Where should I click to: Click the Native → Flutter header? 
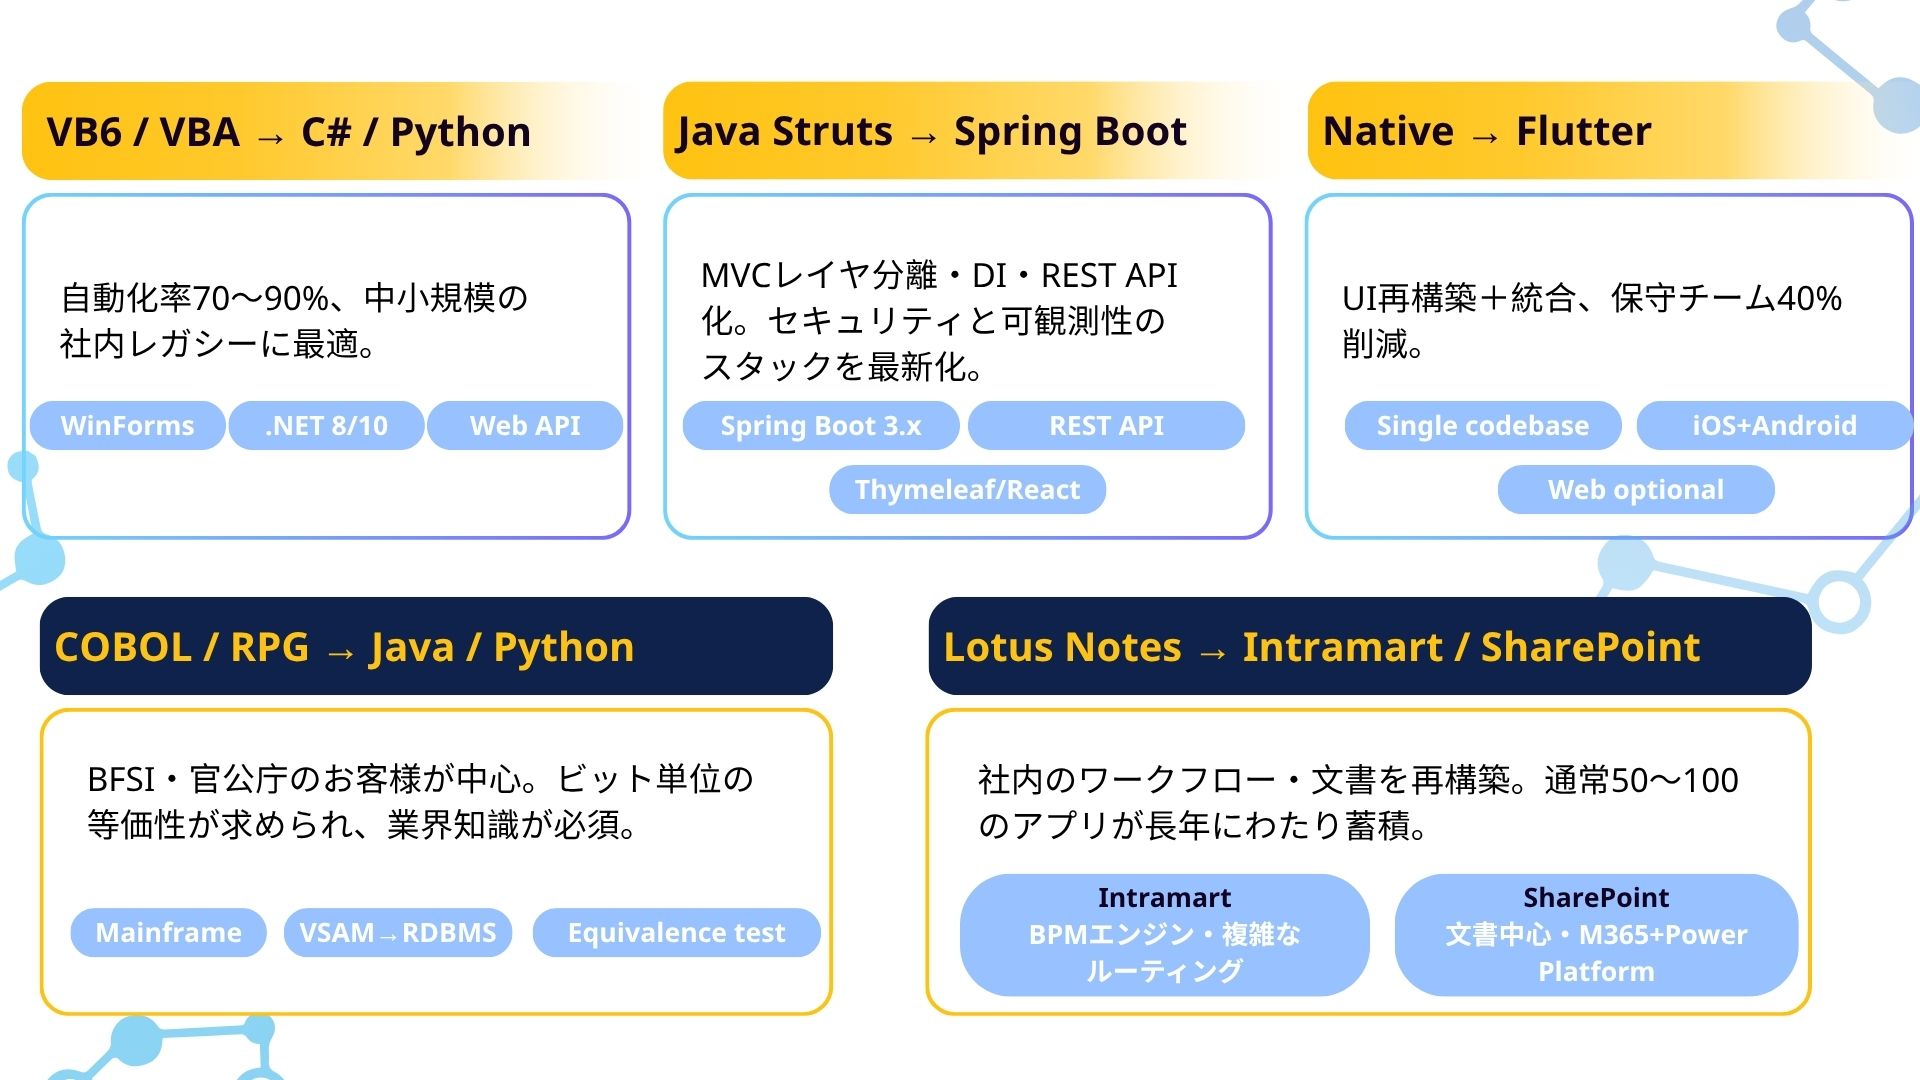click(x=1610, y=131)
